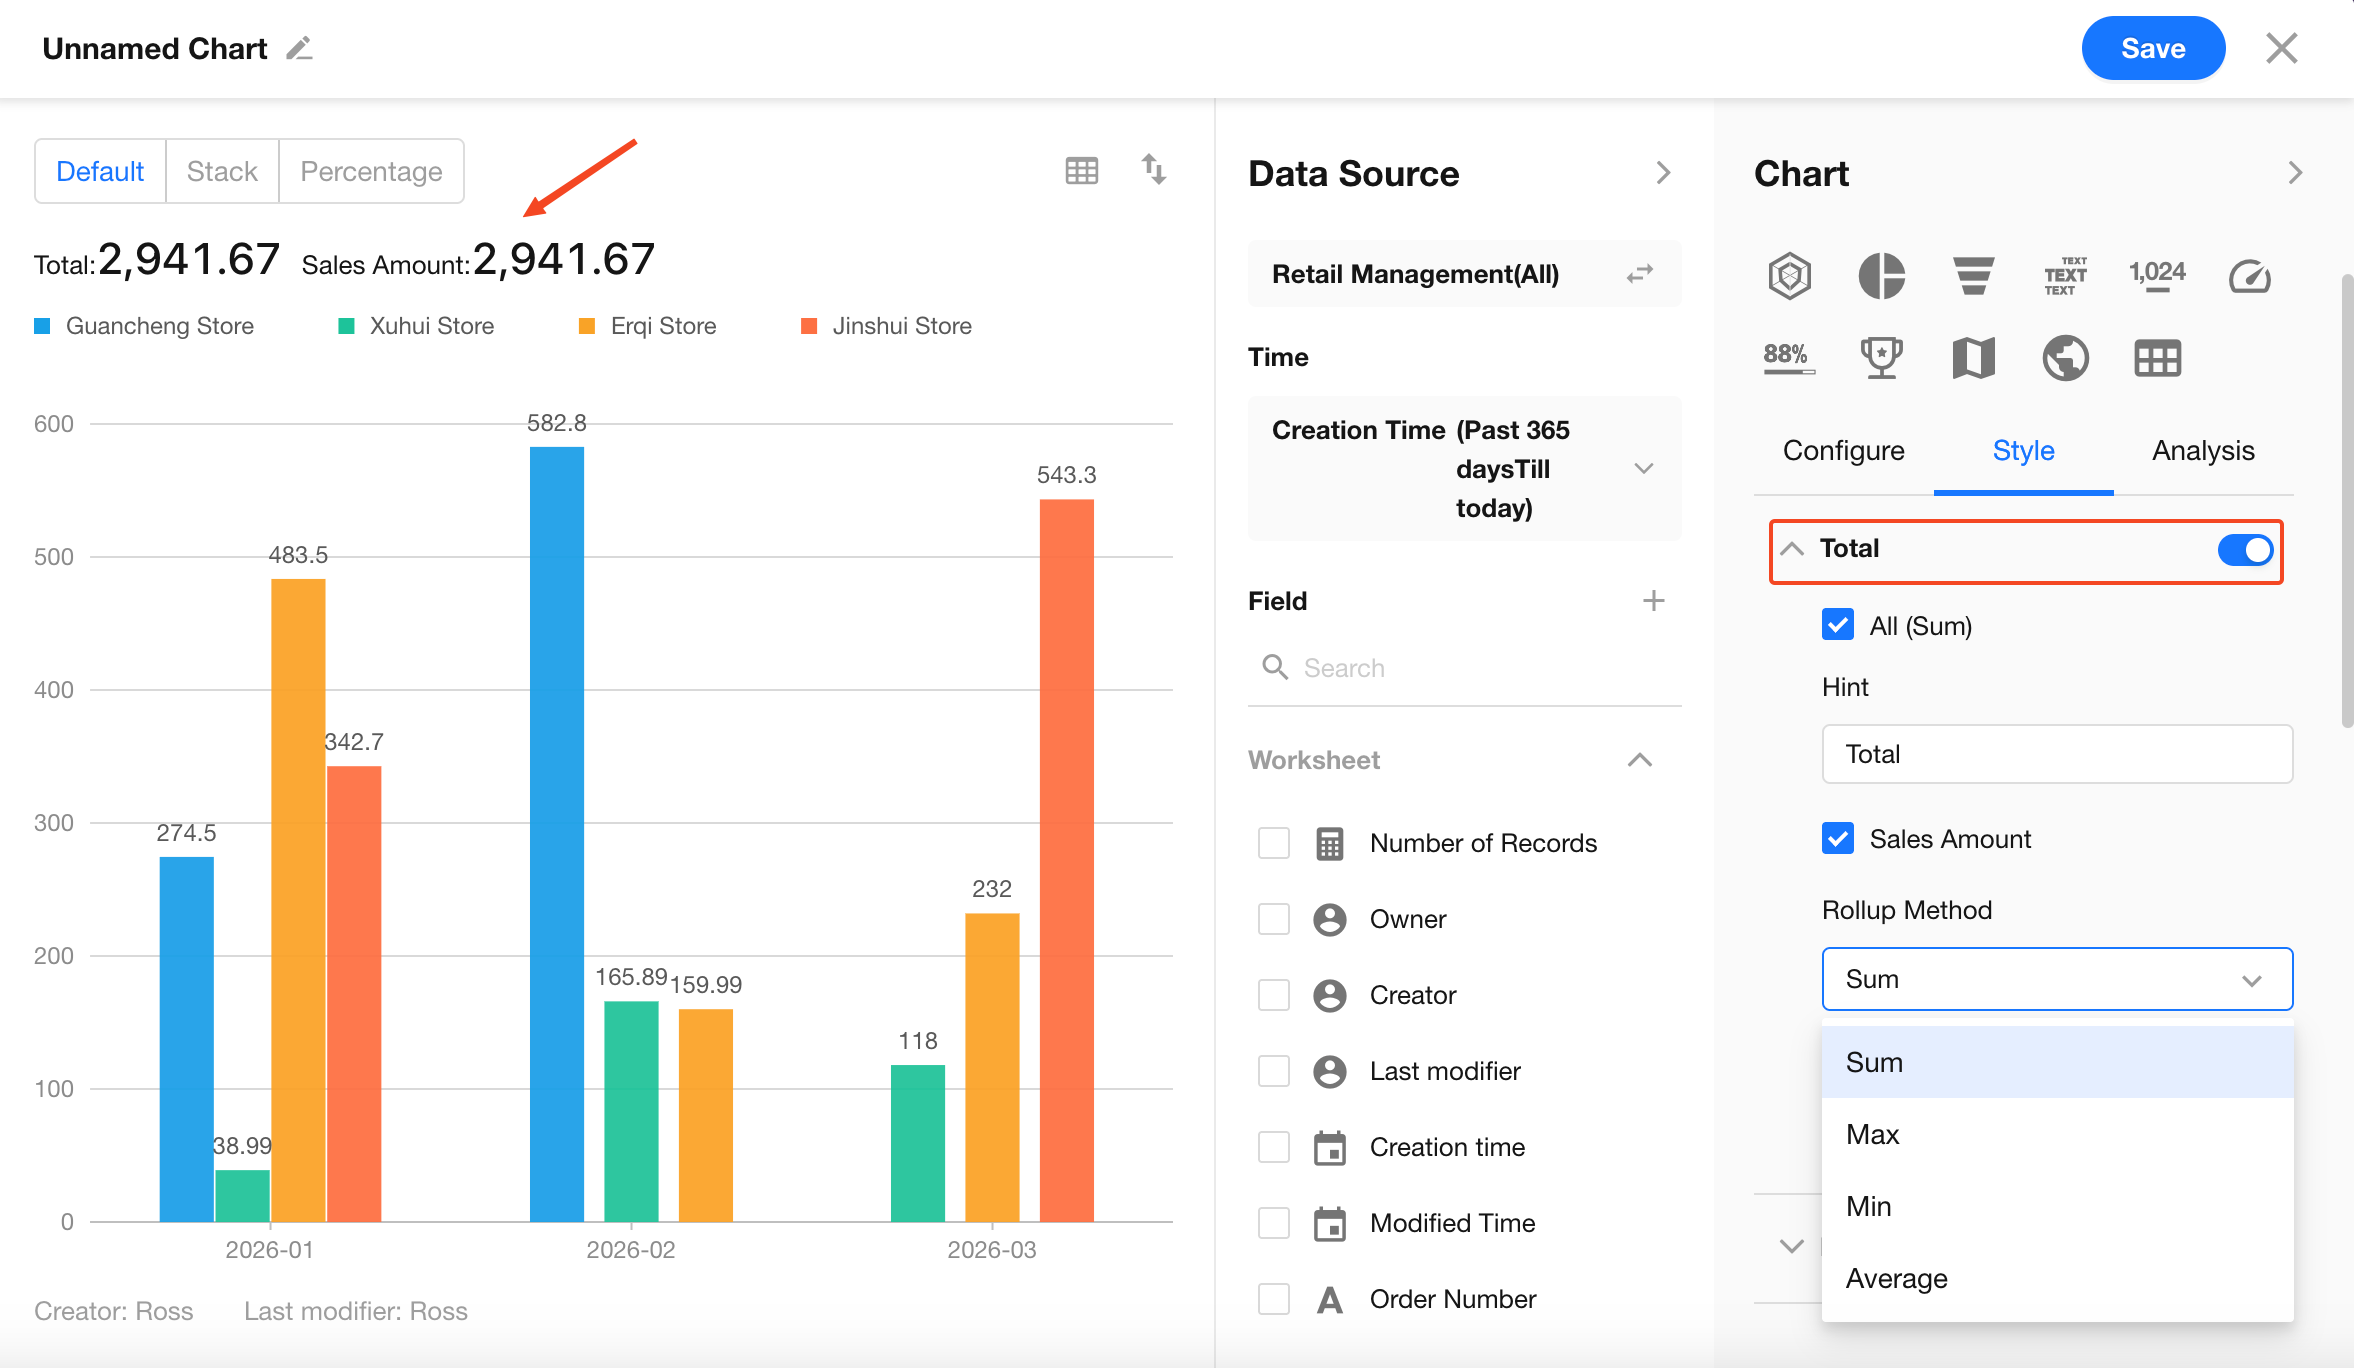Check the Number of Records field
The image size is (2354, 1368).
(1273, 843)
